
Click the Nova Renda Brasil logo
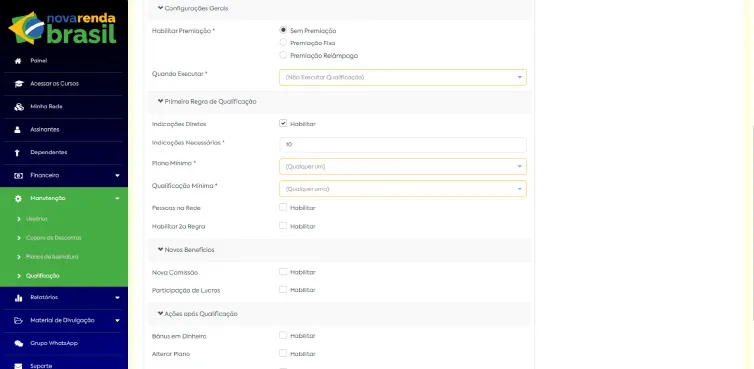(63, 27)
